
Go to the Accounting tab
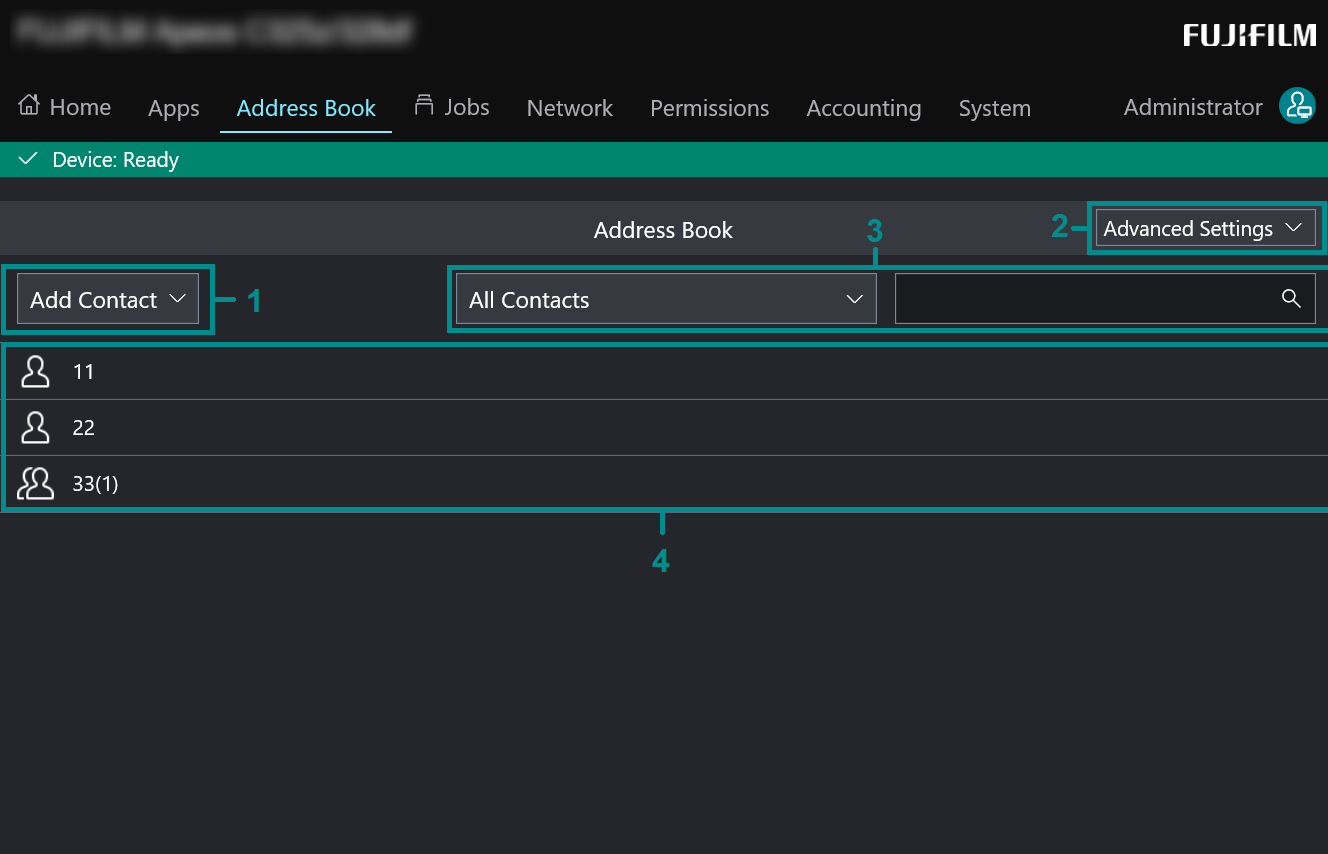point(863,108)
